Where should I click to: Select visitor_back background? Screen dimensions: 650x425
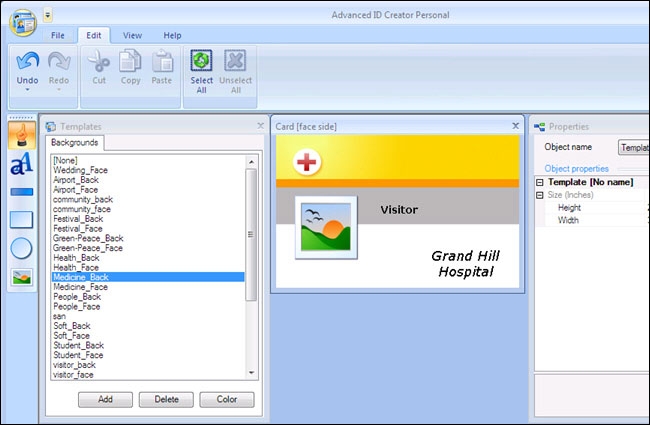coord(148,365)
